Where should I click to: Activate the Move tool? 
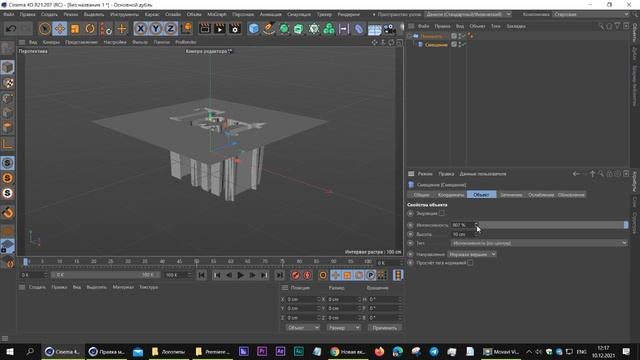click(60, 29)
